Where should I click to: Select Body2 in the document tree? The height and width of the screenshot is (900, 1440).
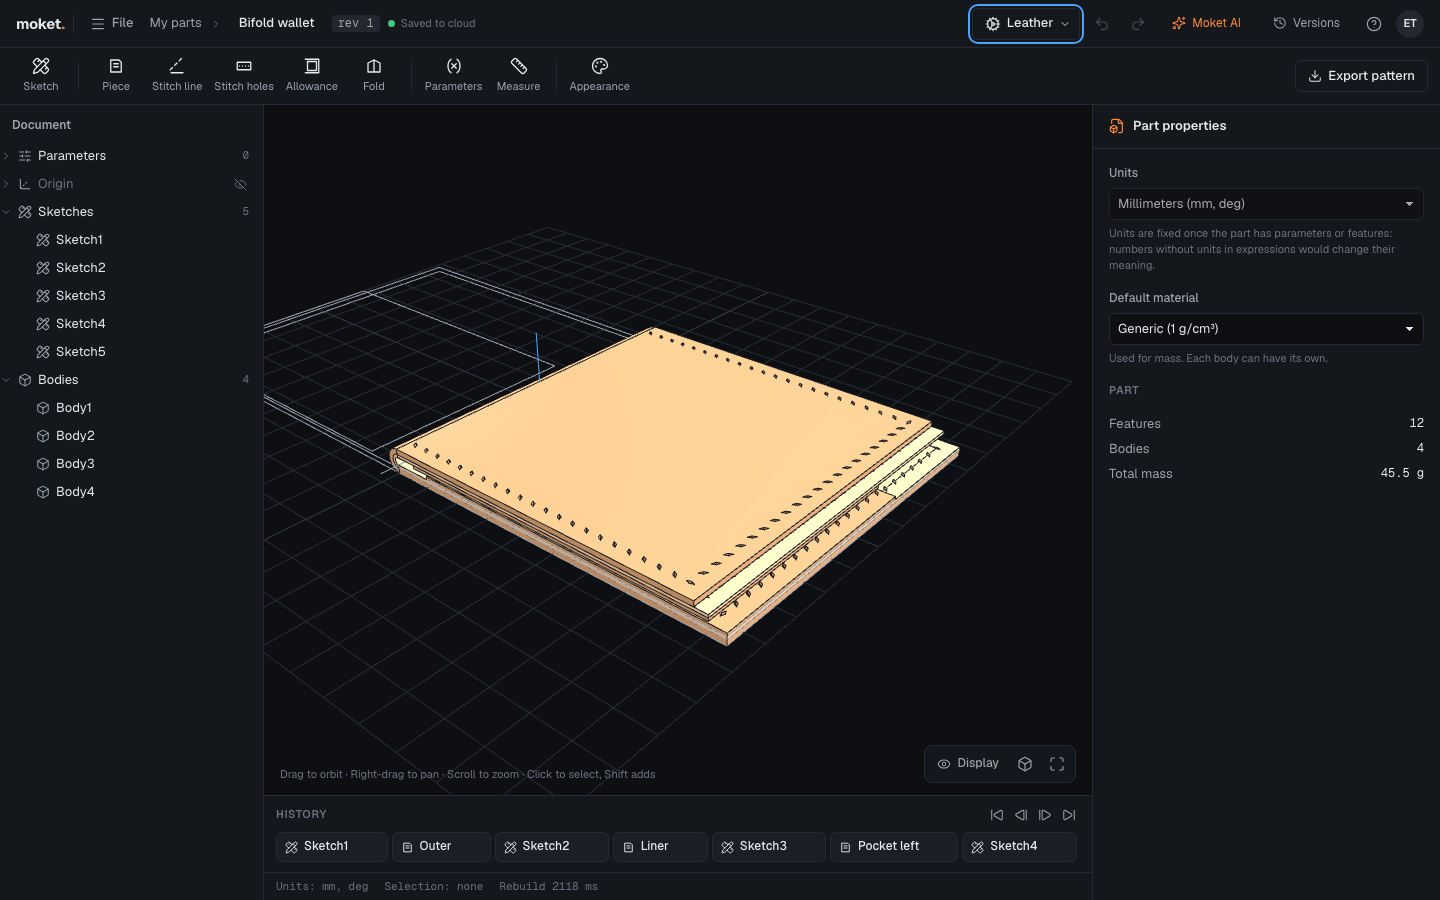pos(132,436)
